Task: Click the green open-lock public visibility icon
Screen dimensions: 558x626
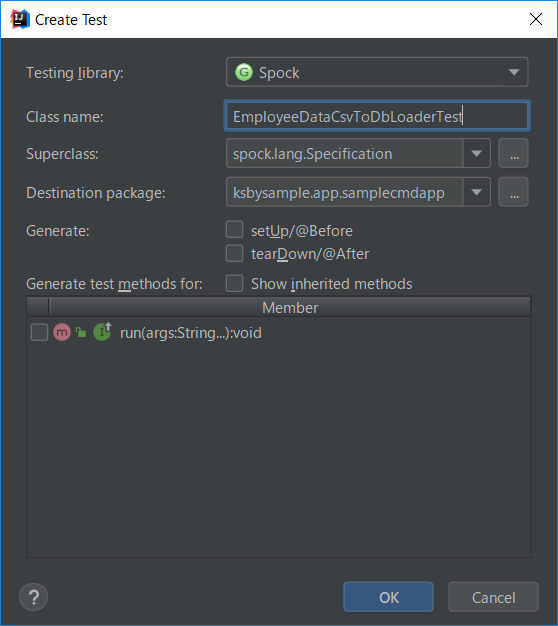Action: (81, 332)
